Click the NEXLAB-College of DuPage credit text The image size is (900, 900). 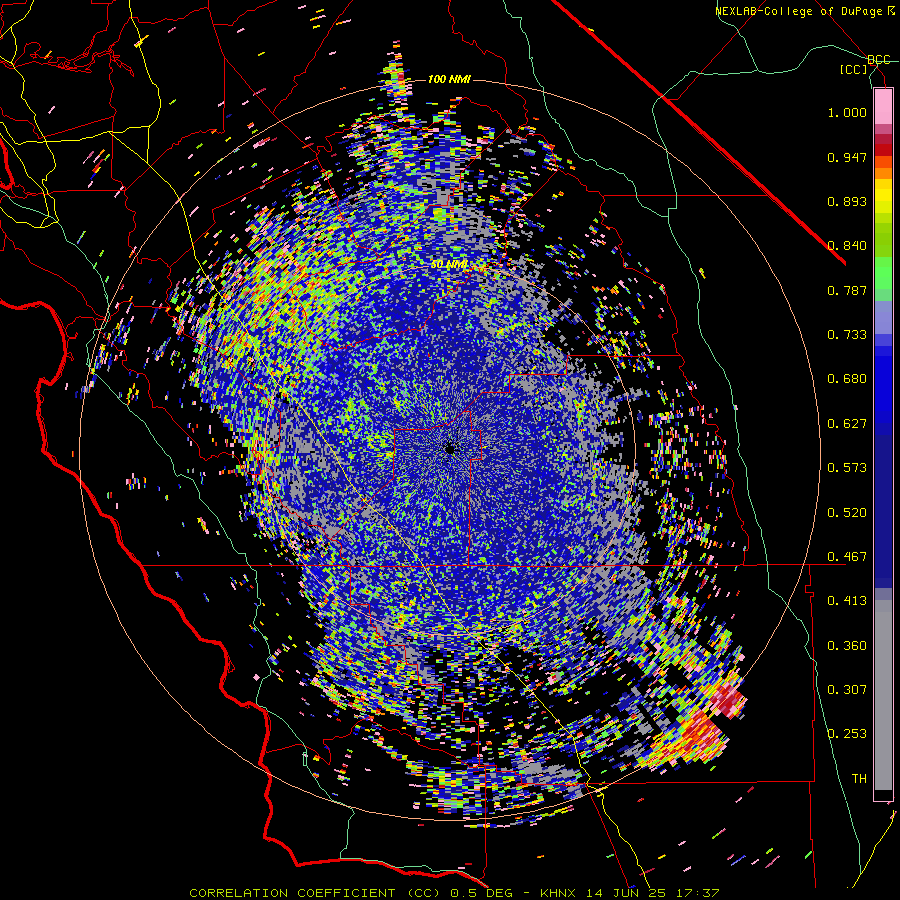804,11
